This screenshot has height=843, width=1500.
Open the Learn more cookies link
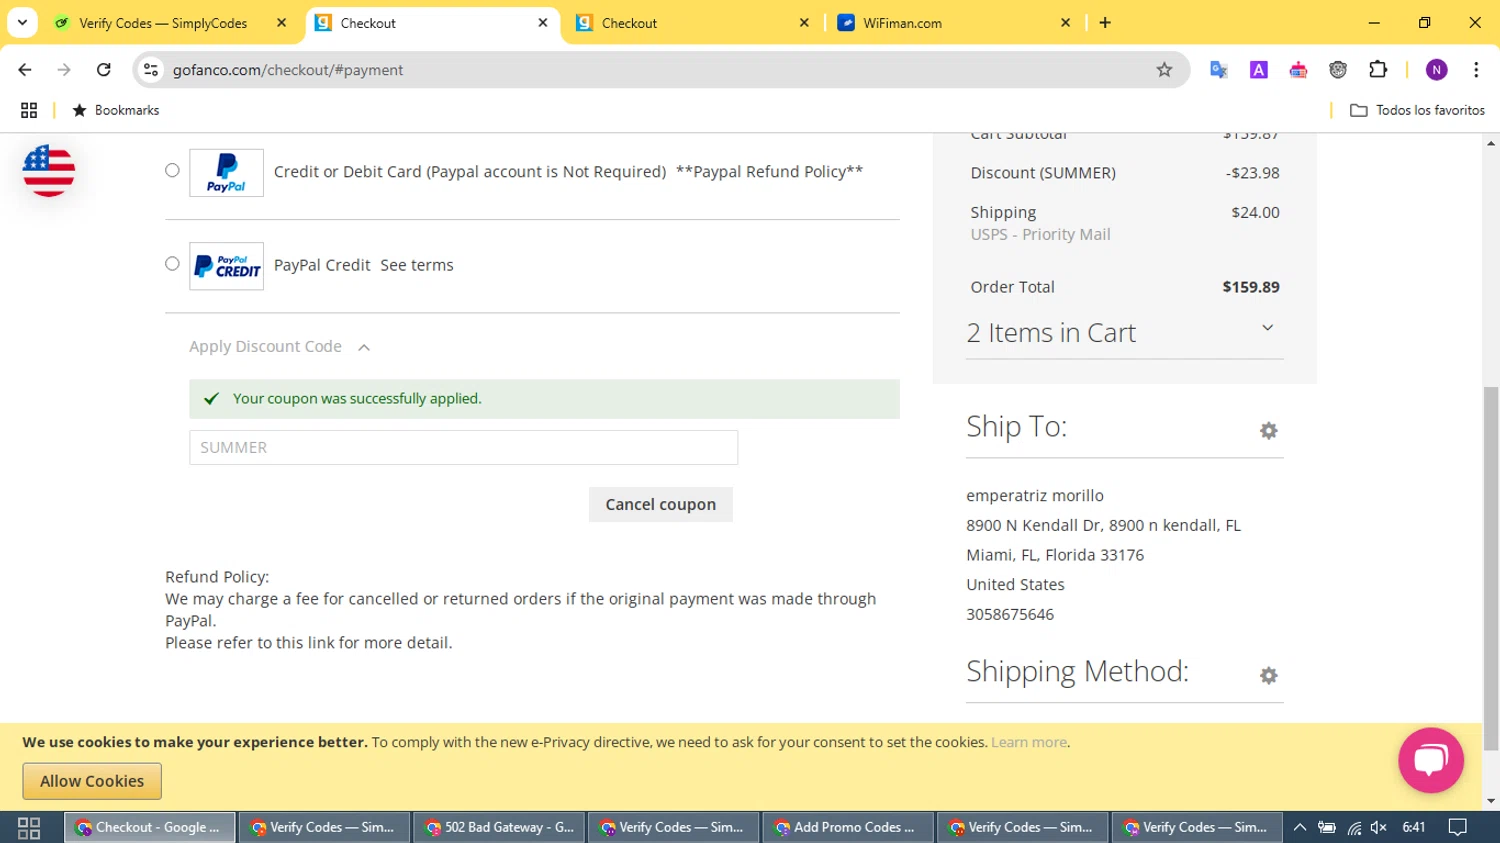[1029, 742]
